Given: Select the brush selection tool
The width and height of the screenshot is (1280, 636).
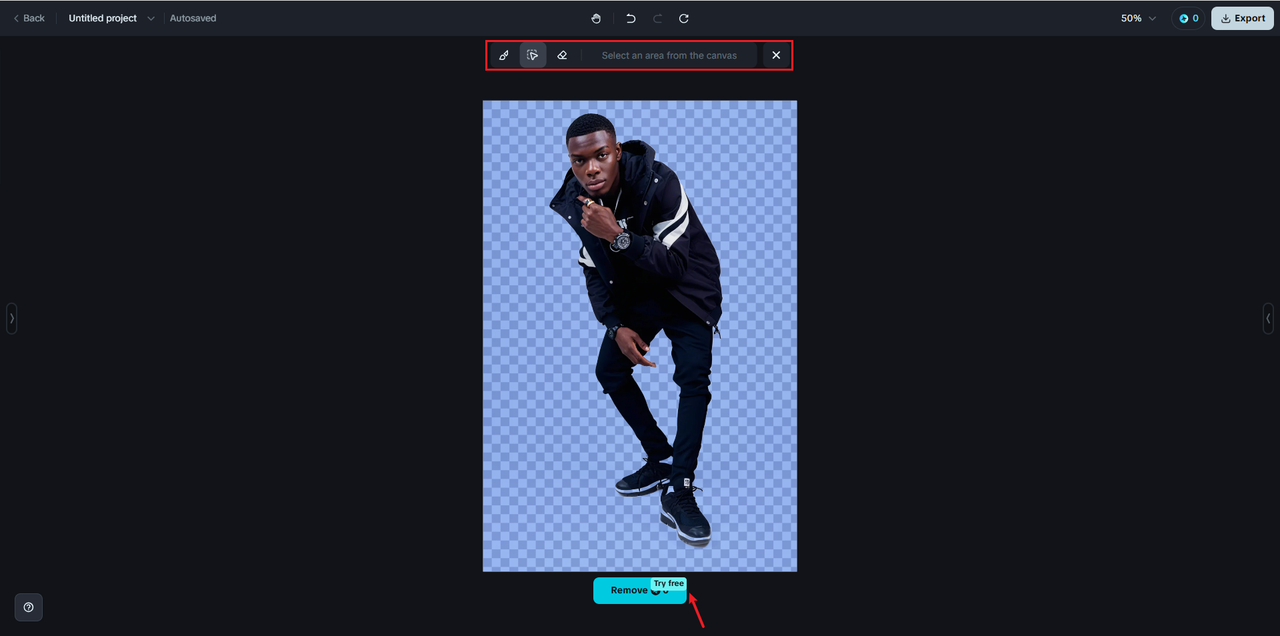Looking at the screenshot, I should pos(504,55).
